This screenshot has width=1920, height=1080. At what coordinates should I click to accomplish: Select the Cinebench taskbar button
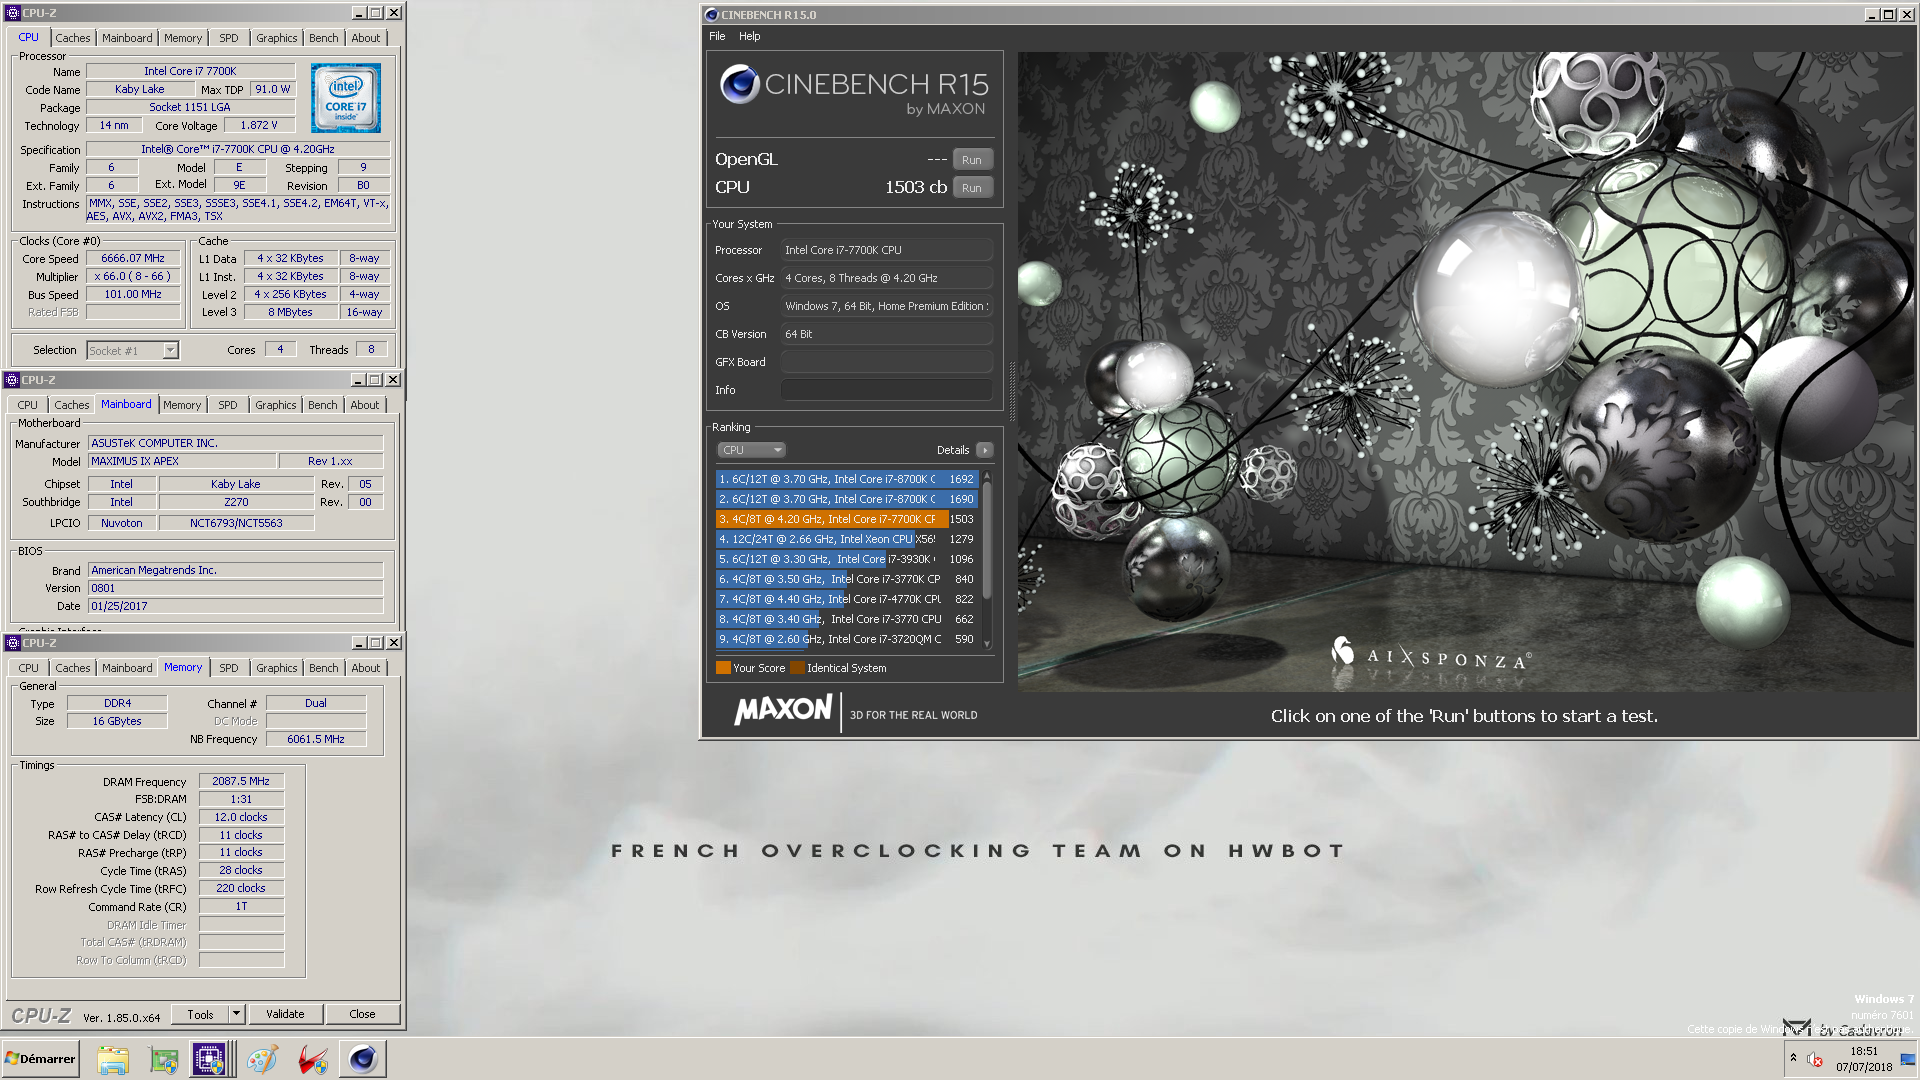pyautogui.click(x=363, y=1059)
